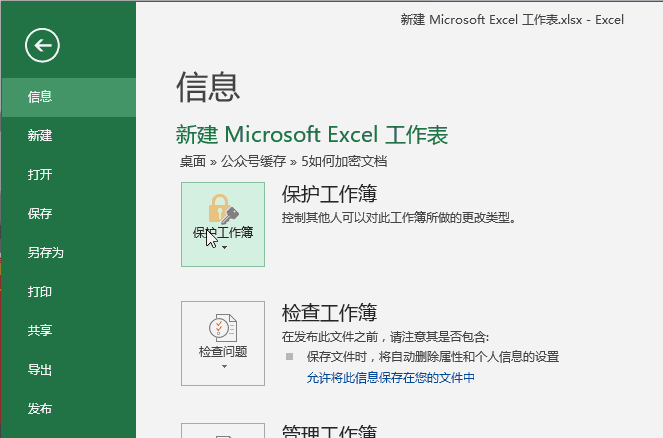The image size is (663, 438).
Task: Click the 检查问题 document checklist icon
Action: (x=223, y=328)
